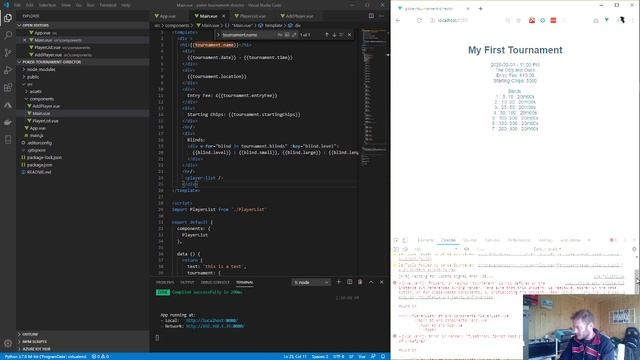Open the Vue devtools extension icon in browser toolbar
Screen dimensions: 640x360
tap(607, 20)
